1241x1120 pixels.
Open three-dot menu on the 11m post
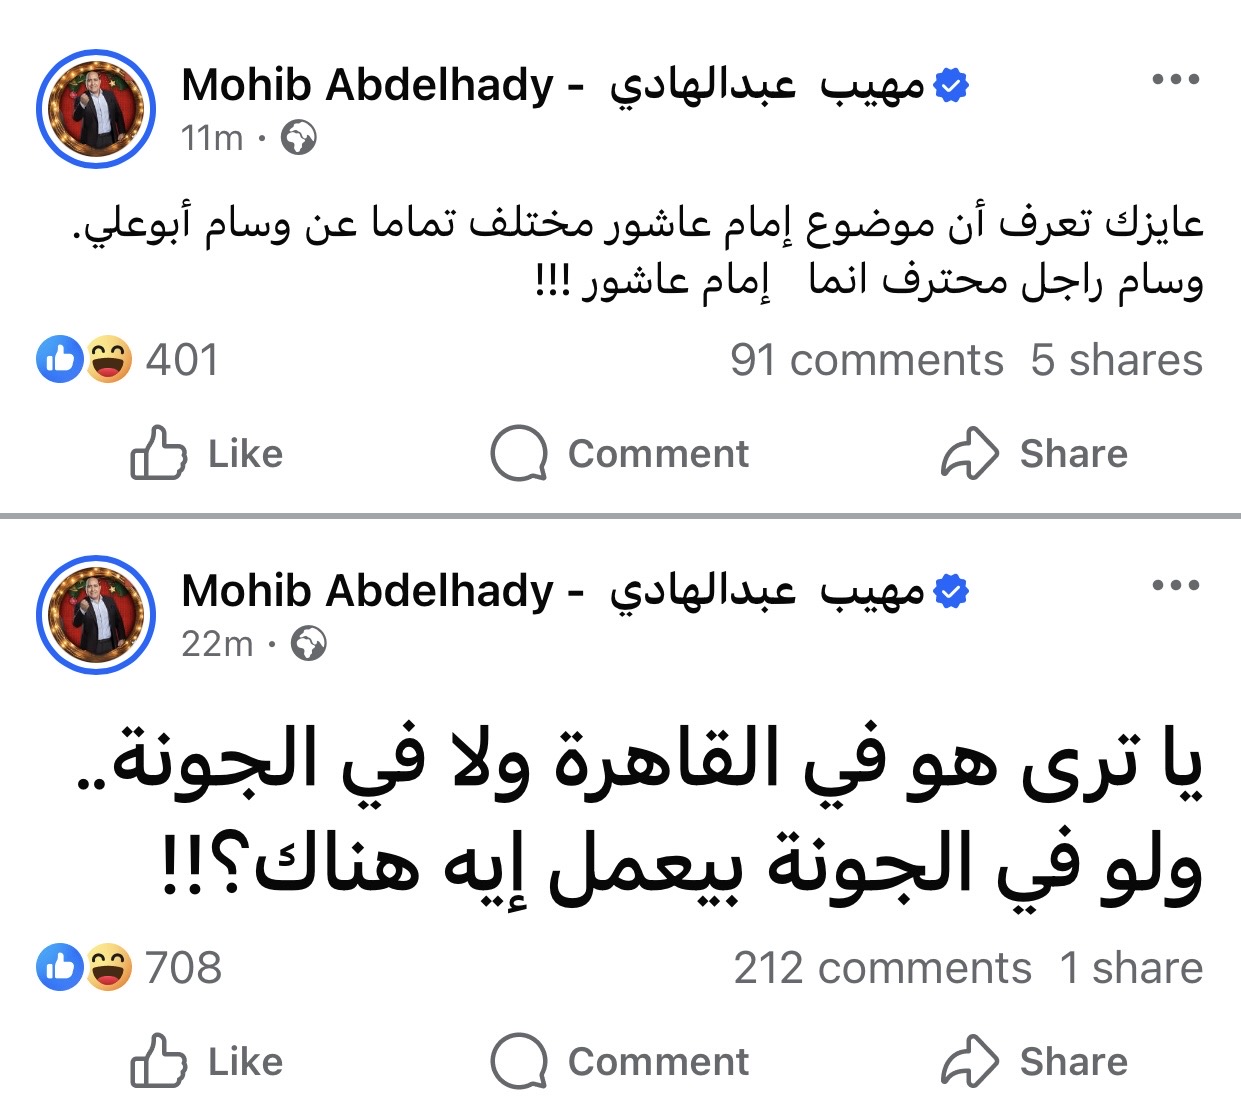pyautogui.click(x=1175, y=80)
